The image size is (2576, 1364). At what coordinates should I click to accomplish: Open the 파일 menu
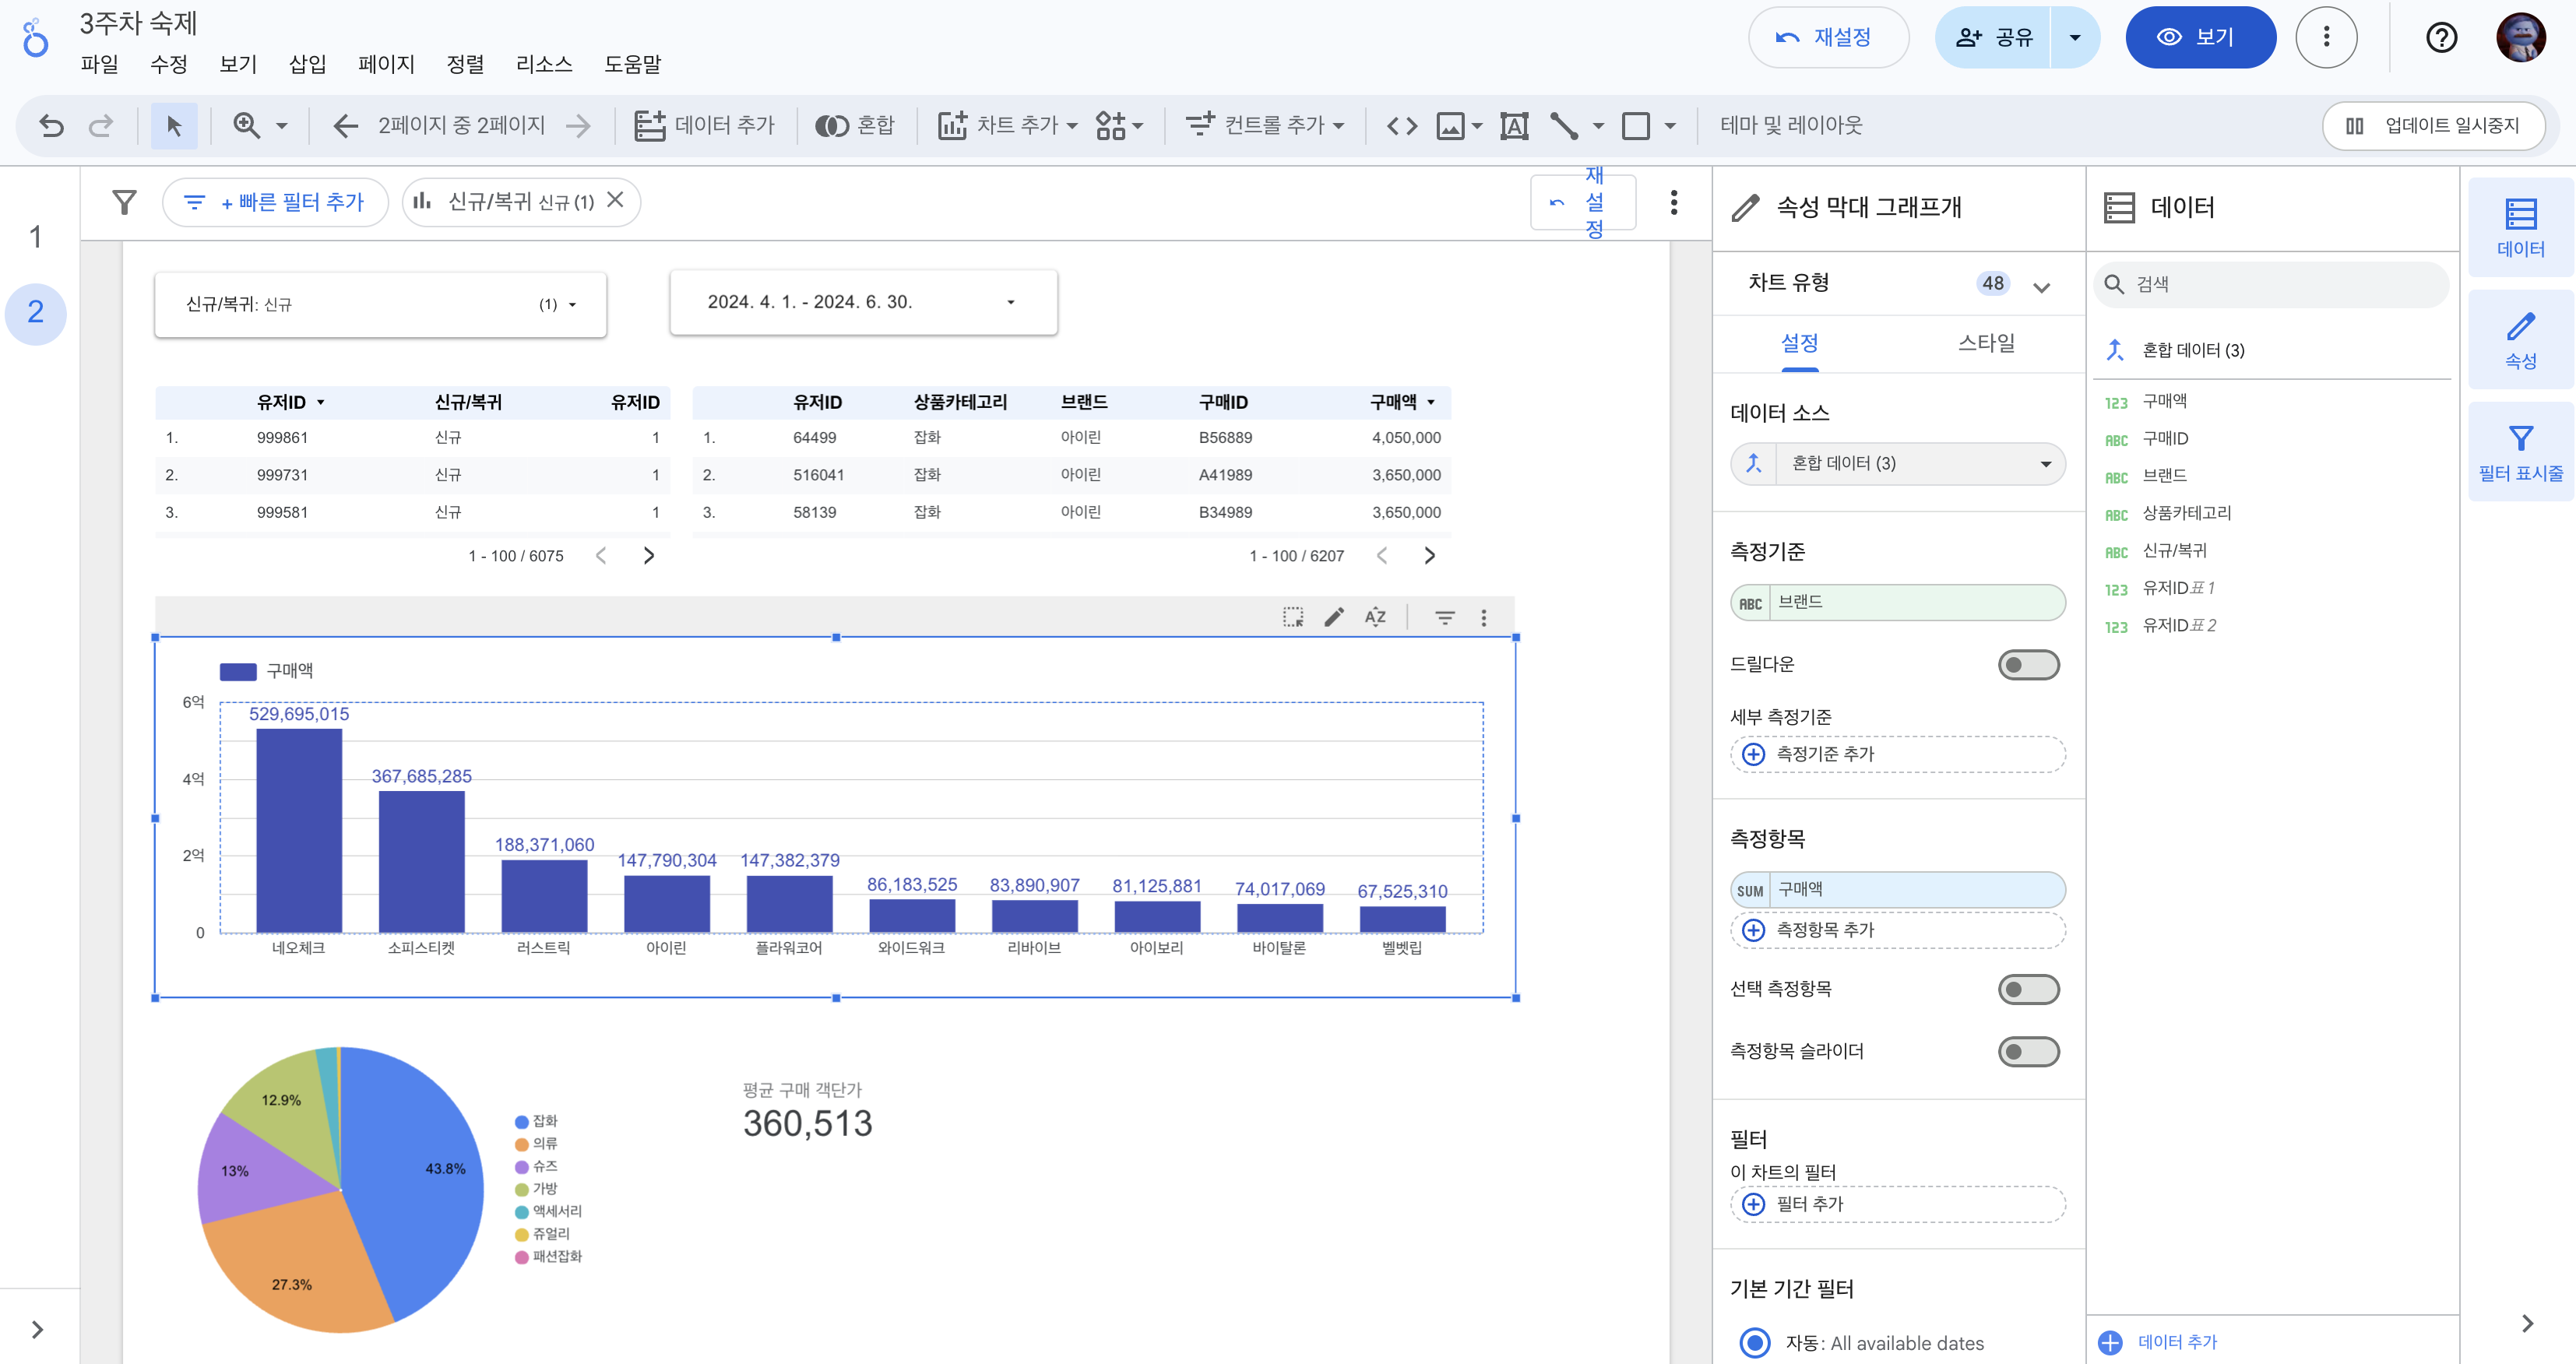pos(99,64)
